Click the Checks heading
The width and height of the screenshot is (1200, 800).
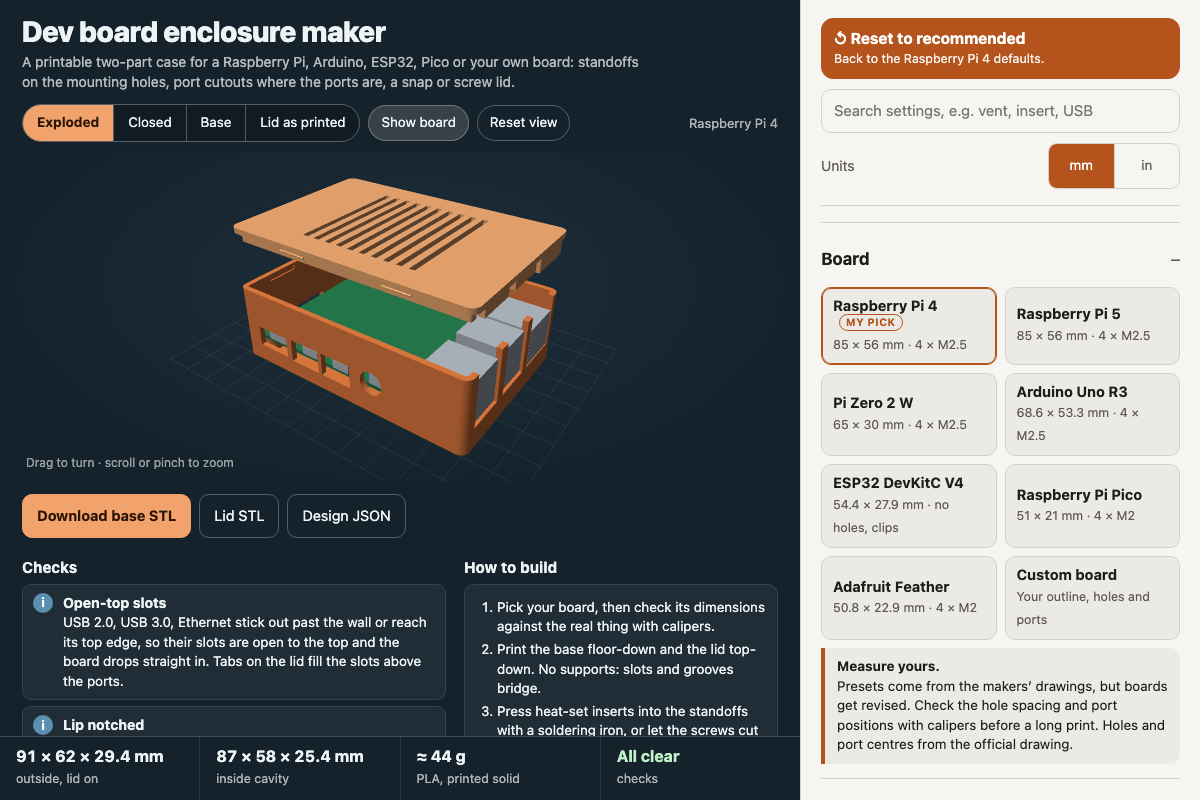(50, 567)
